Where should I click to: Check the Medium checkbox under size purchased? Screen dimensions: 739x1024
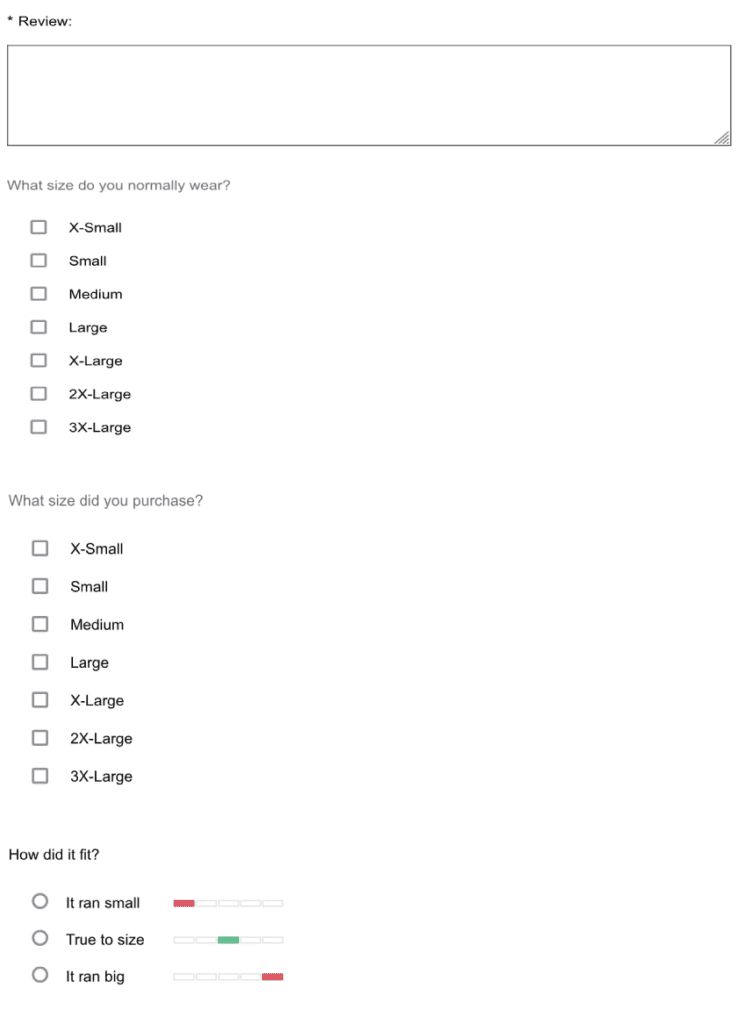pyautogui.click(x=39, y=624)
